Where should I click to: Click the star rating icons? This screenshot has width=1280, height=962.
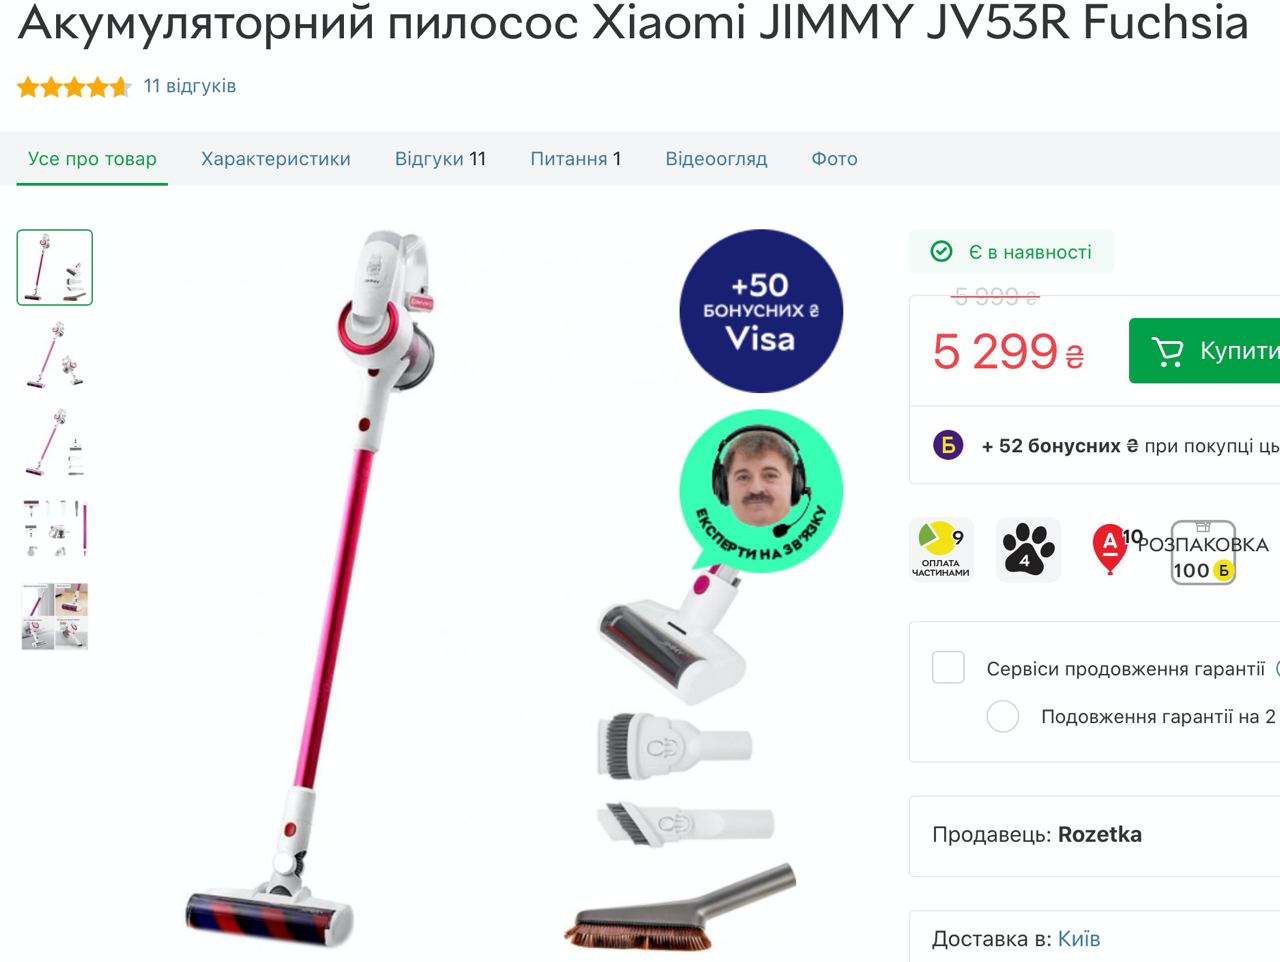[x=74, y=87]
